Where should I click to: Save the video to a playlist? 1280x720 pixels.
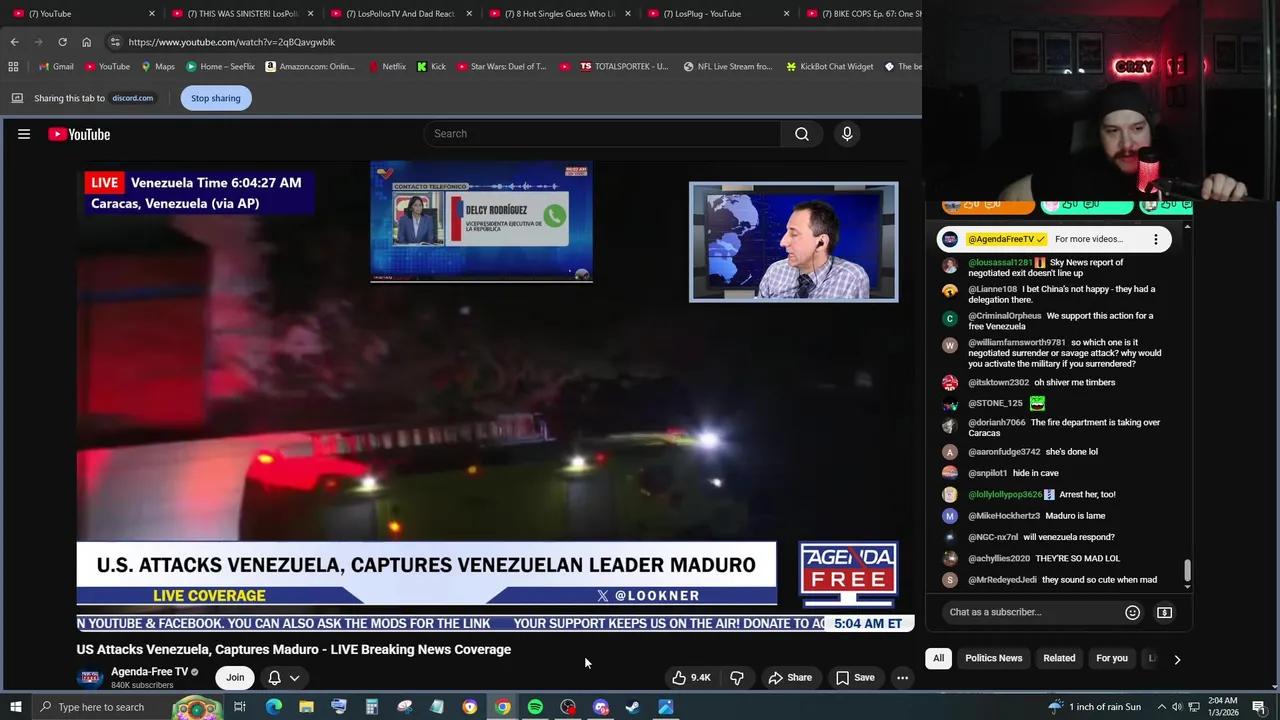coord(855,678)
